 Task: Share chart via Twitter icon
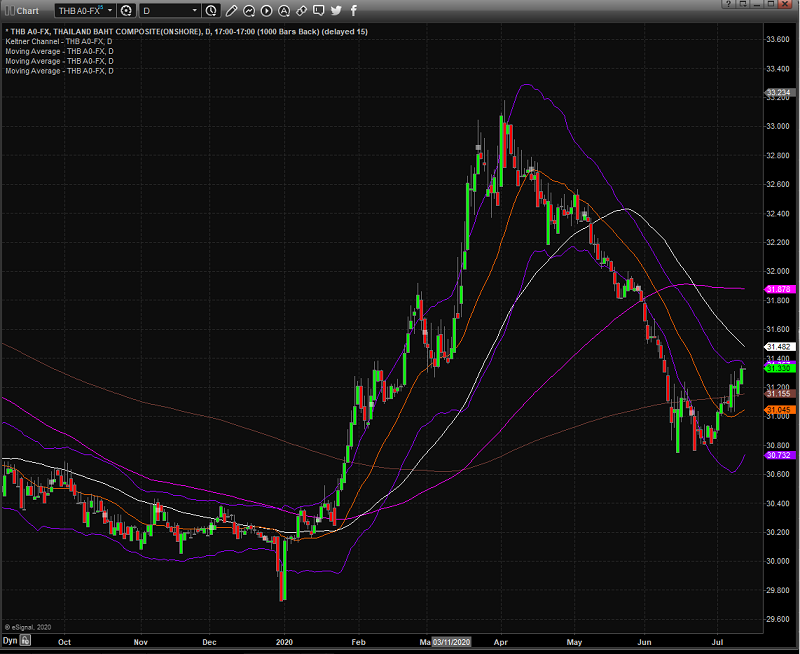click(335, 10)
